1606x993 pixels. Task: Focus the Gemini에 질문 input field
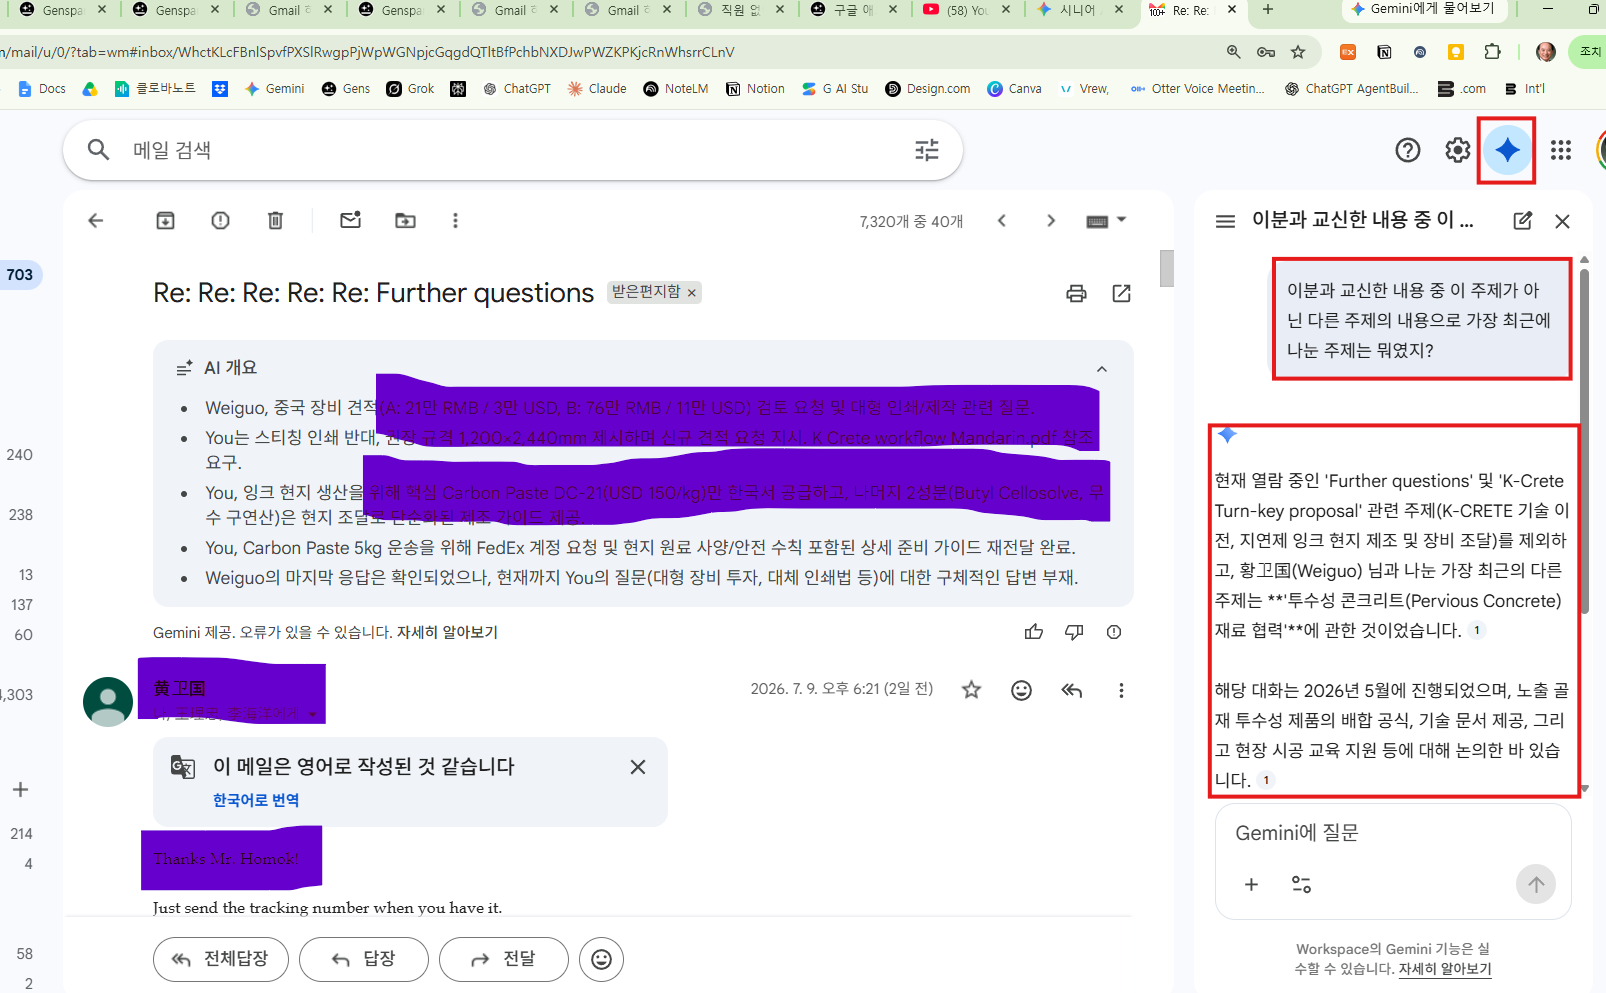tap(1393, 833)
